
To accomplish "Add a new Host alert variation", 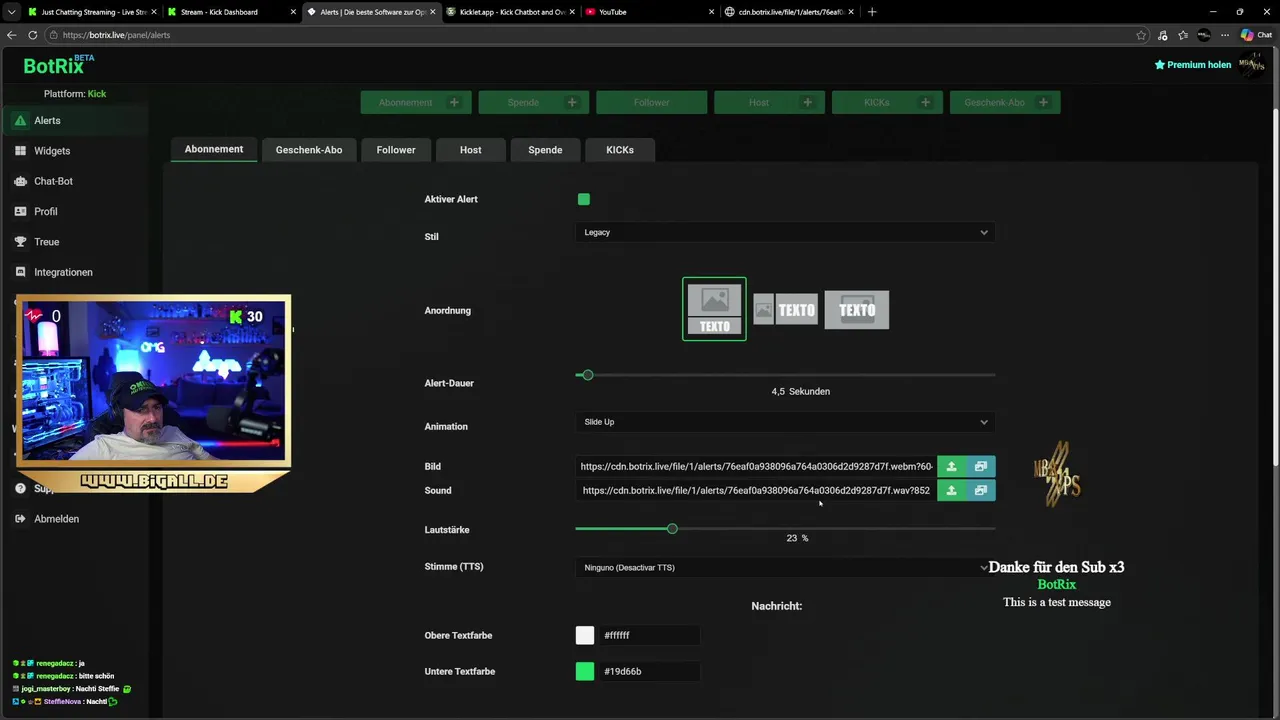I will click(x=807, y=102).
